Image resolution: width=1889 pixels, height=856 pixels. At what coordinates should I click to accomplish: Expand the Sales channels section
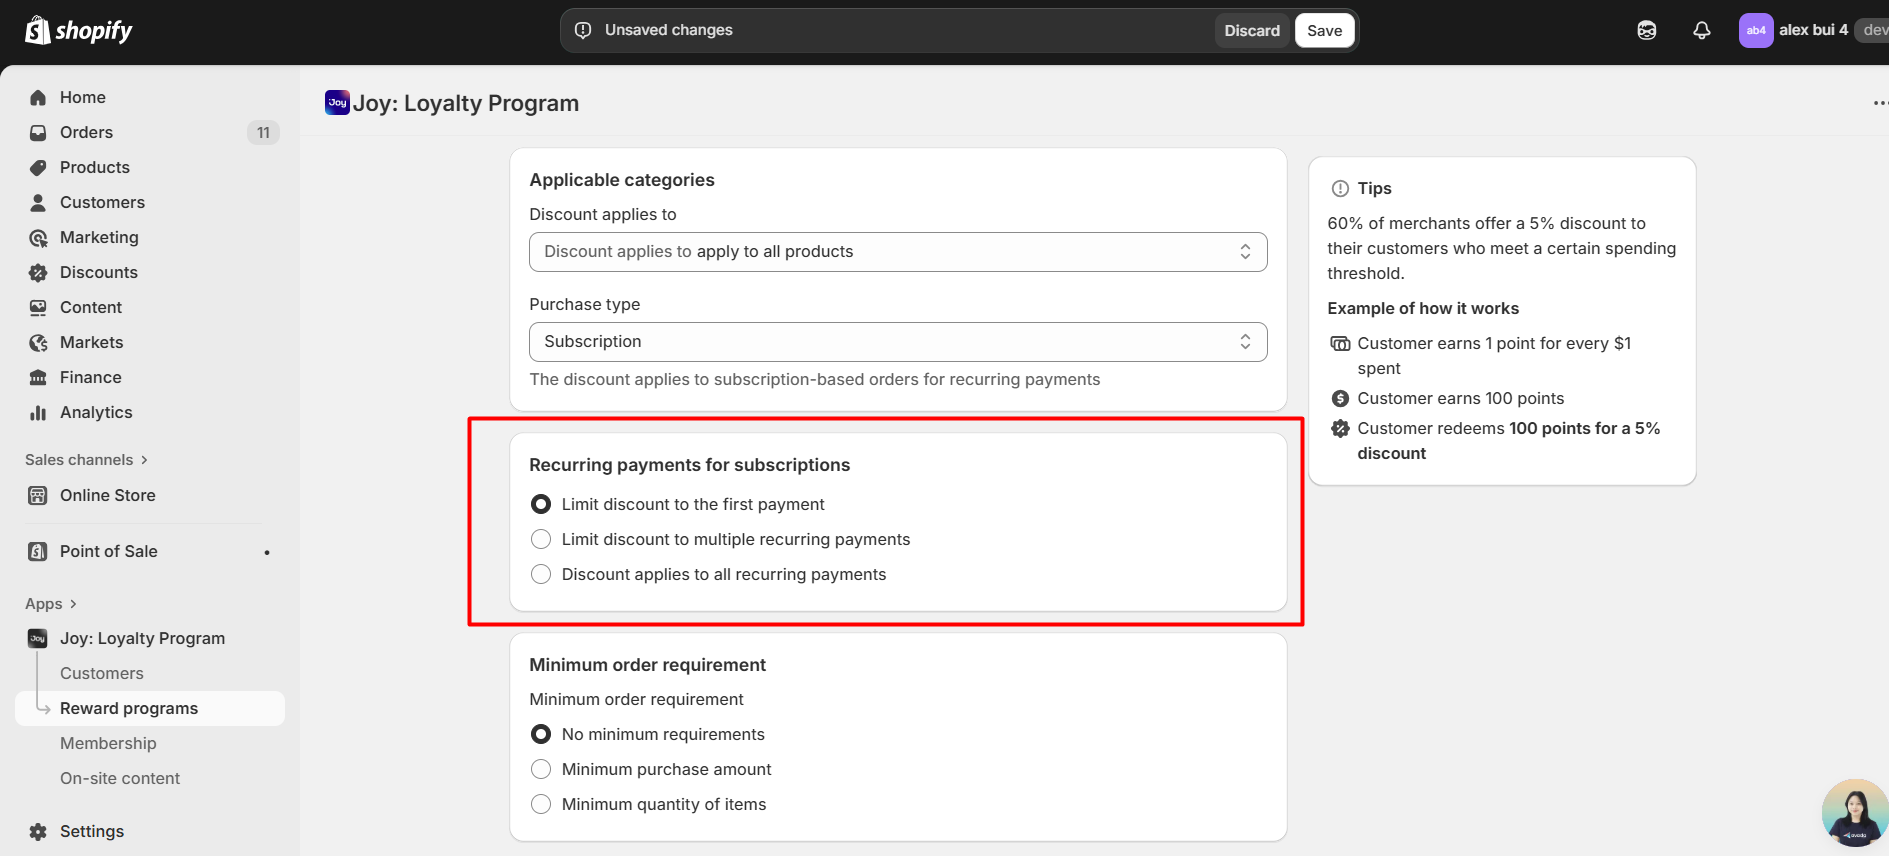point(86,460)
